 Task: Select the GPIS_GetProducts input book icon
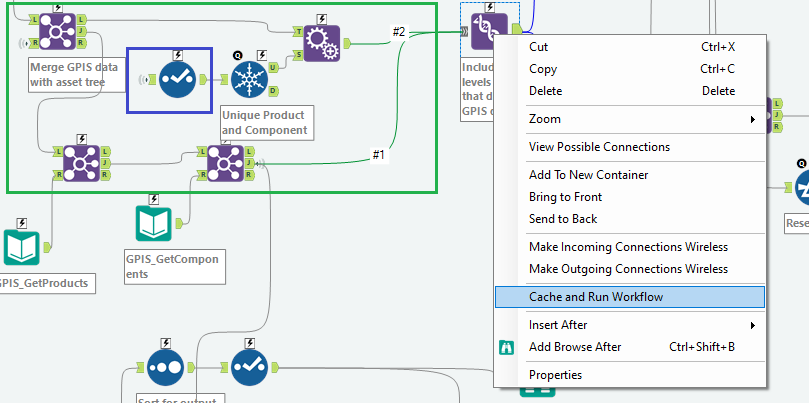tap(21, 248)
